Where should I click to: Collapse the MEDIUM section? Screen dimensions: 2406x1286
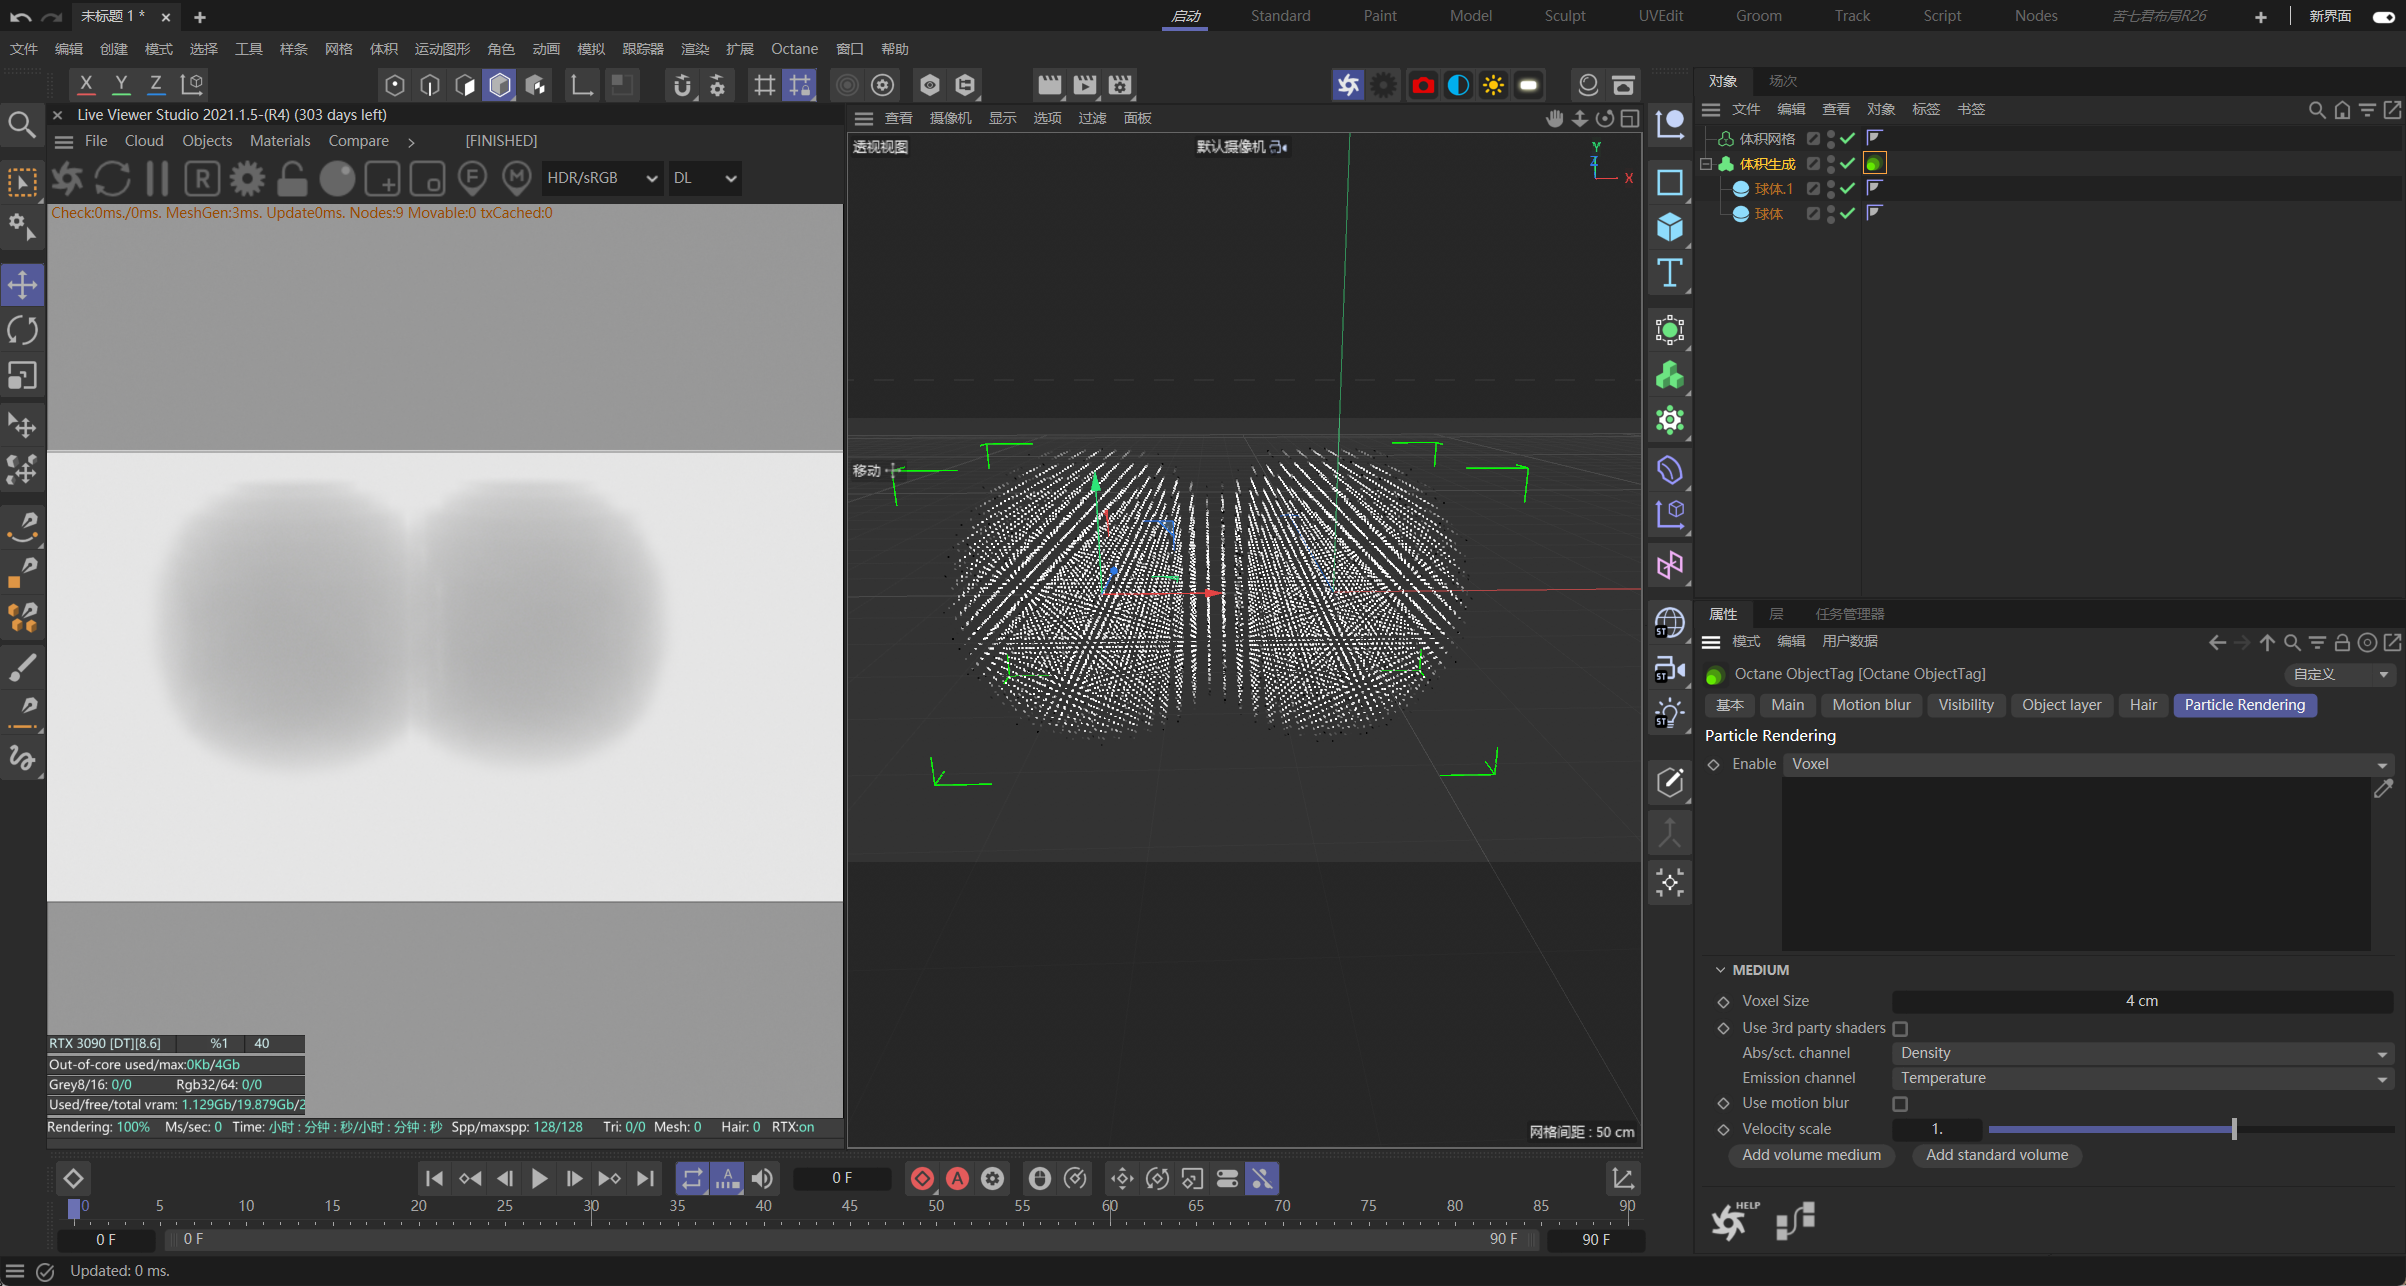tap(1720, 970)
